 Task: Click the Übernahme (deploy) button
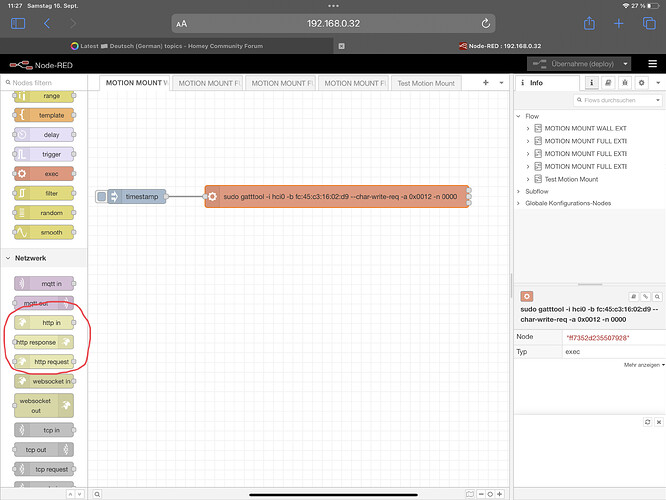point(574,64)
